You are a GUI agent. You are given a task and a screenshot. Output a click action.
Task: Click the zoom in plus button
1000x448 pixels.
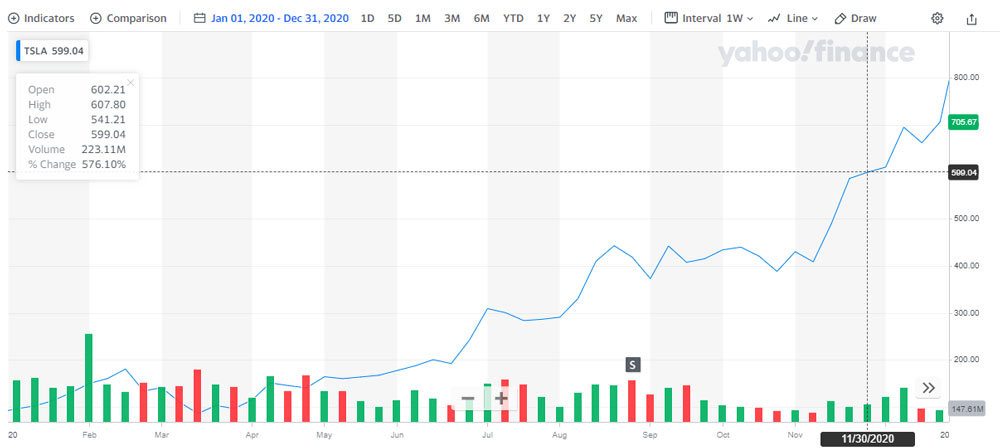click(x=501, y=399)
